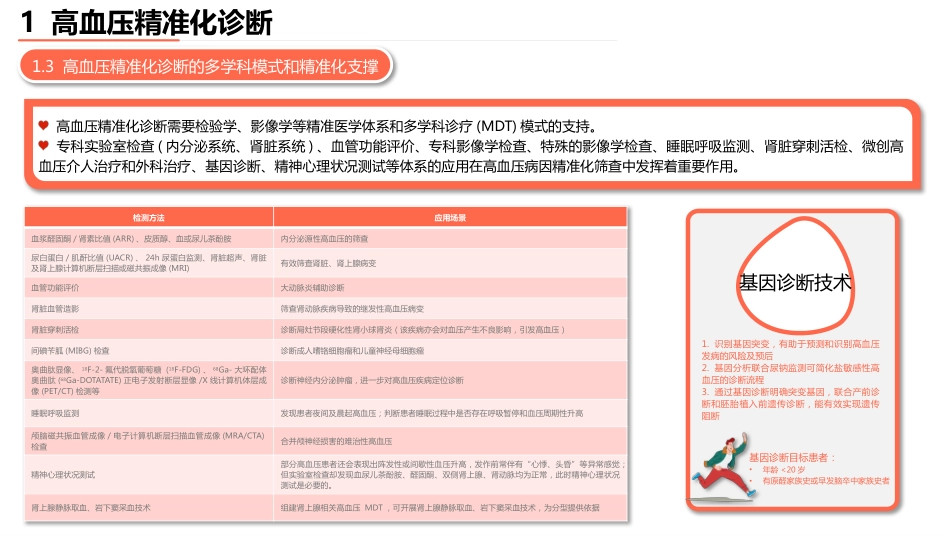Select point 3, "通过基因诊断明确突变基因"

(x=791, y=404)
